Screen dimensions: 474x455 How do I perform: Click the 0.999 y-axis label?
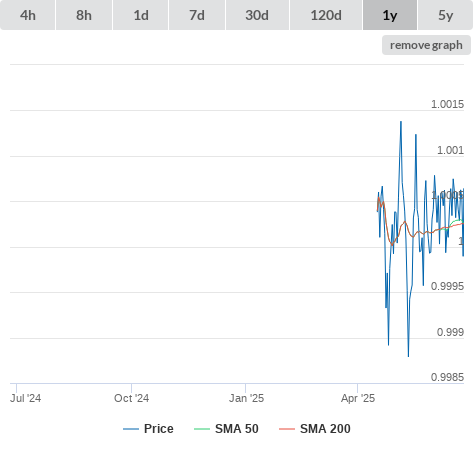(450, 332)
